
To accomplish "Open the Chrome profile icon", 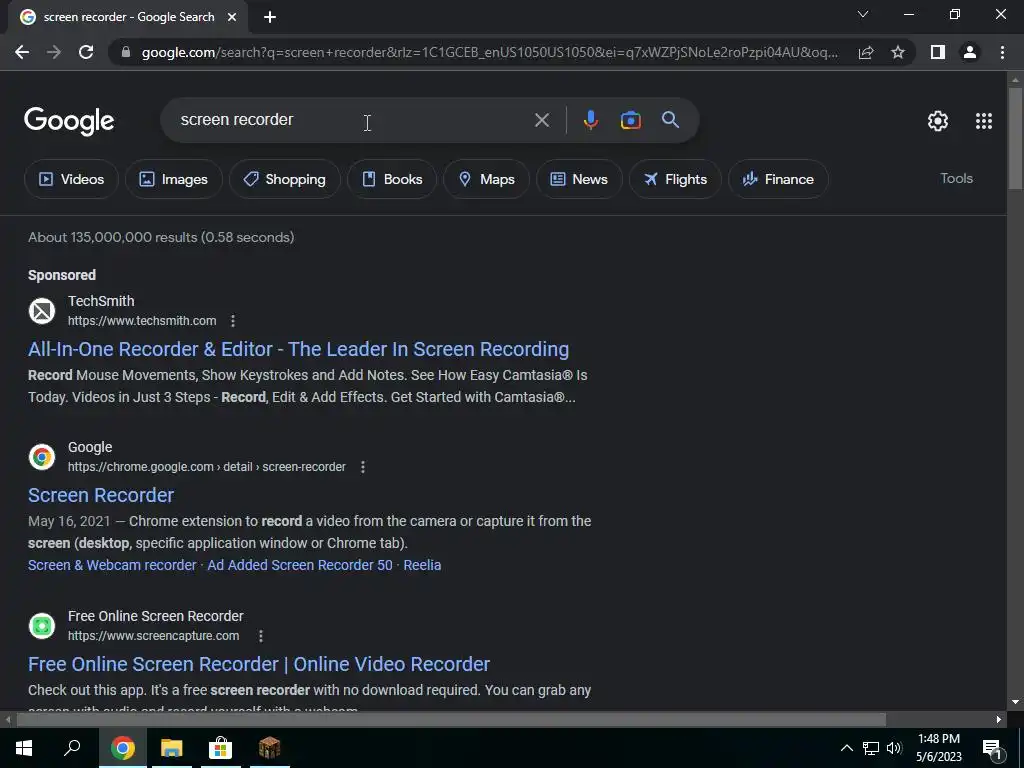I will pos(970,52).
